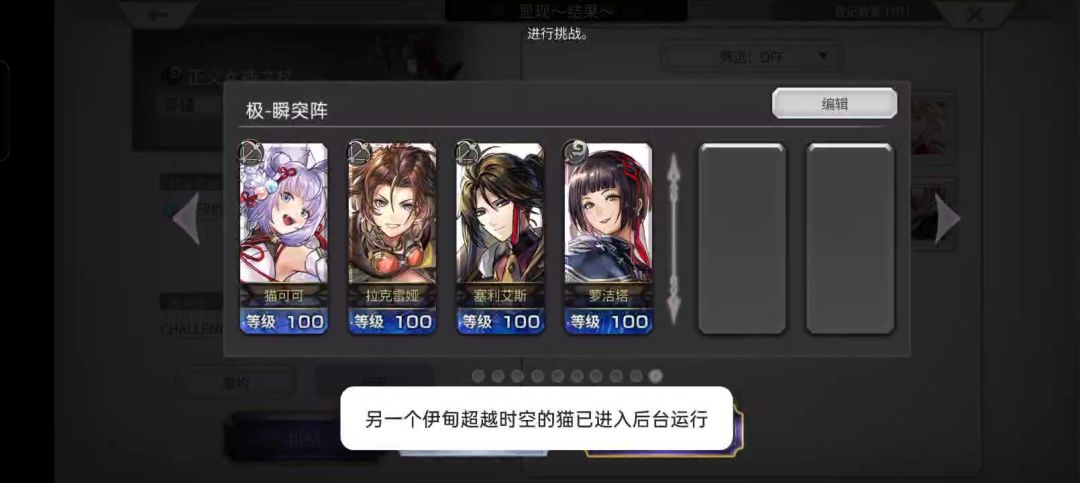Select the 猫可可 character card
Viewport: 1080px width, 483px height.
tap(284, 238)
